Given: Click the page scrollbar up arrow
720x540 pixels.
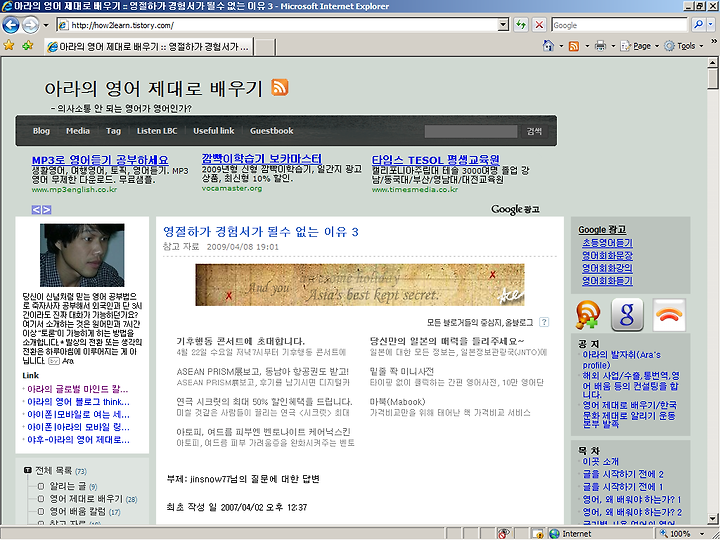Looking at the screenshot, I should pyautogui.click(x=713, y=62).
